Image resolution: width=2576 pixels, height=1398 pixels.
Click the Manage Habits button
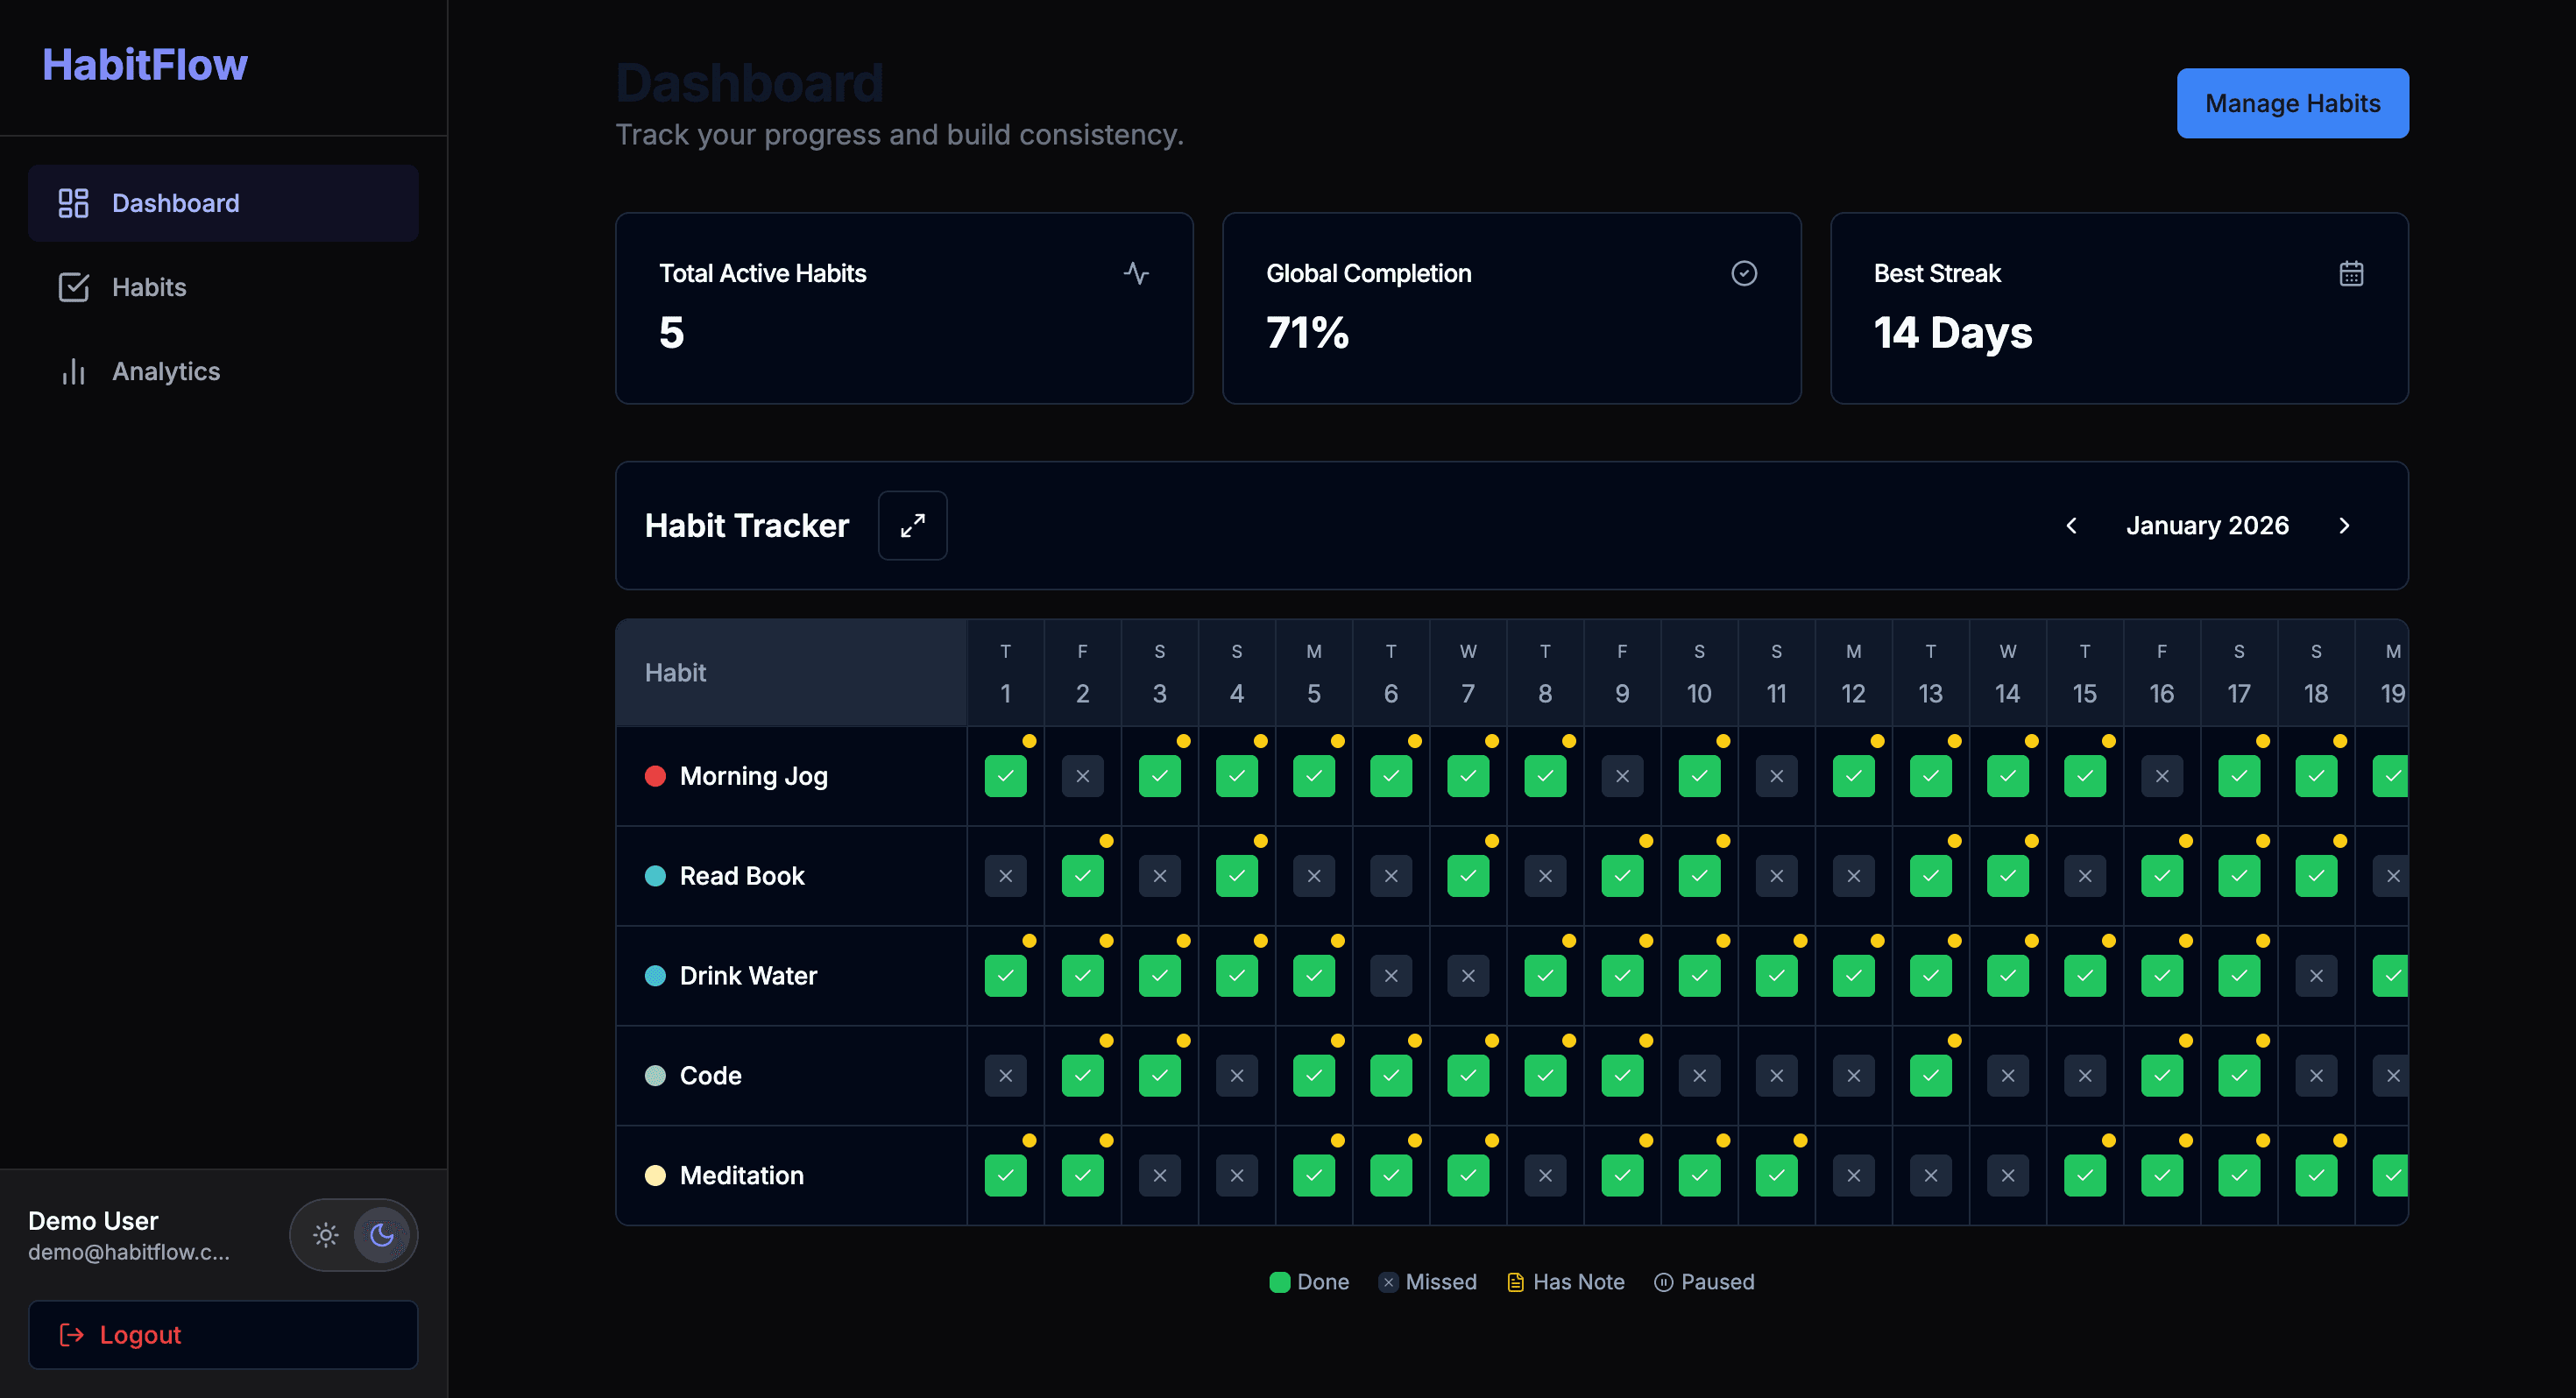click(2292, 103)
